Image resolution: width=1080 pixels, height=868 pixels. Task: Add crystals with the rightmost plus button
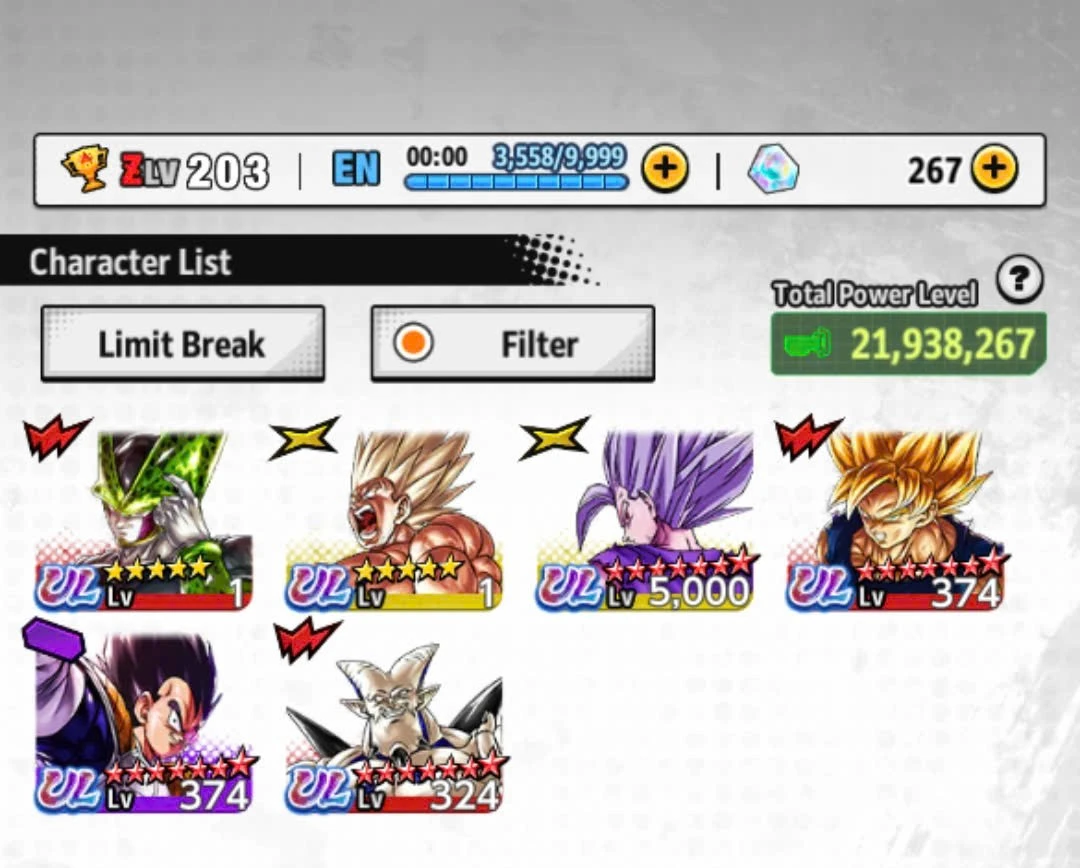994,168
